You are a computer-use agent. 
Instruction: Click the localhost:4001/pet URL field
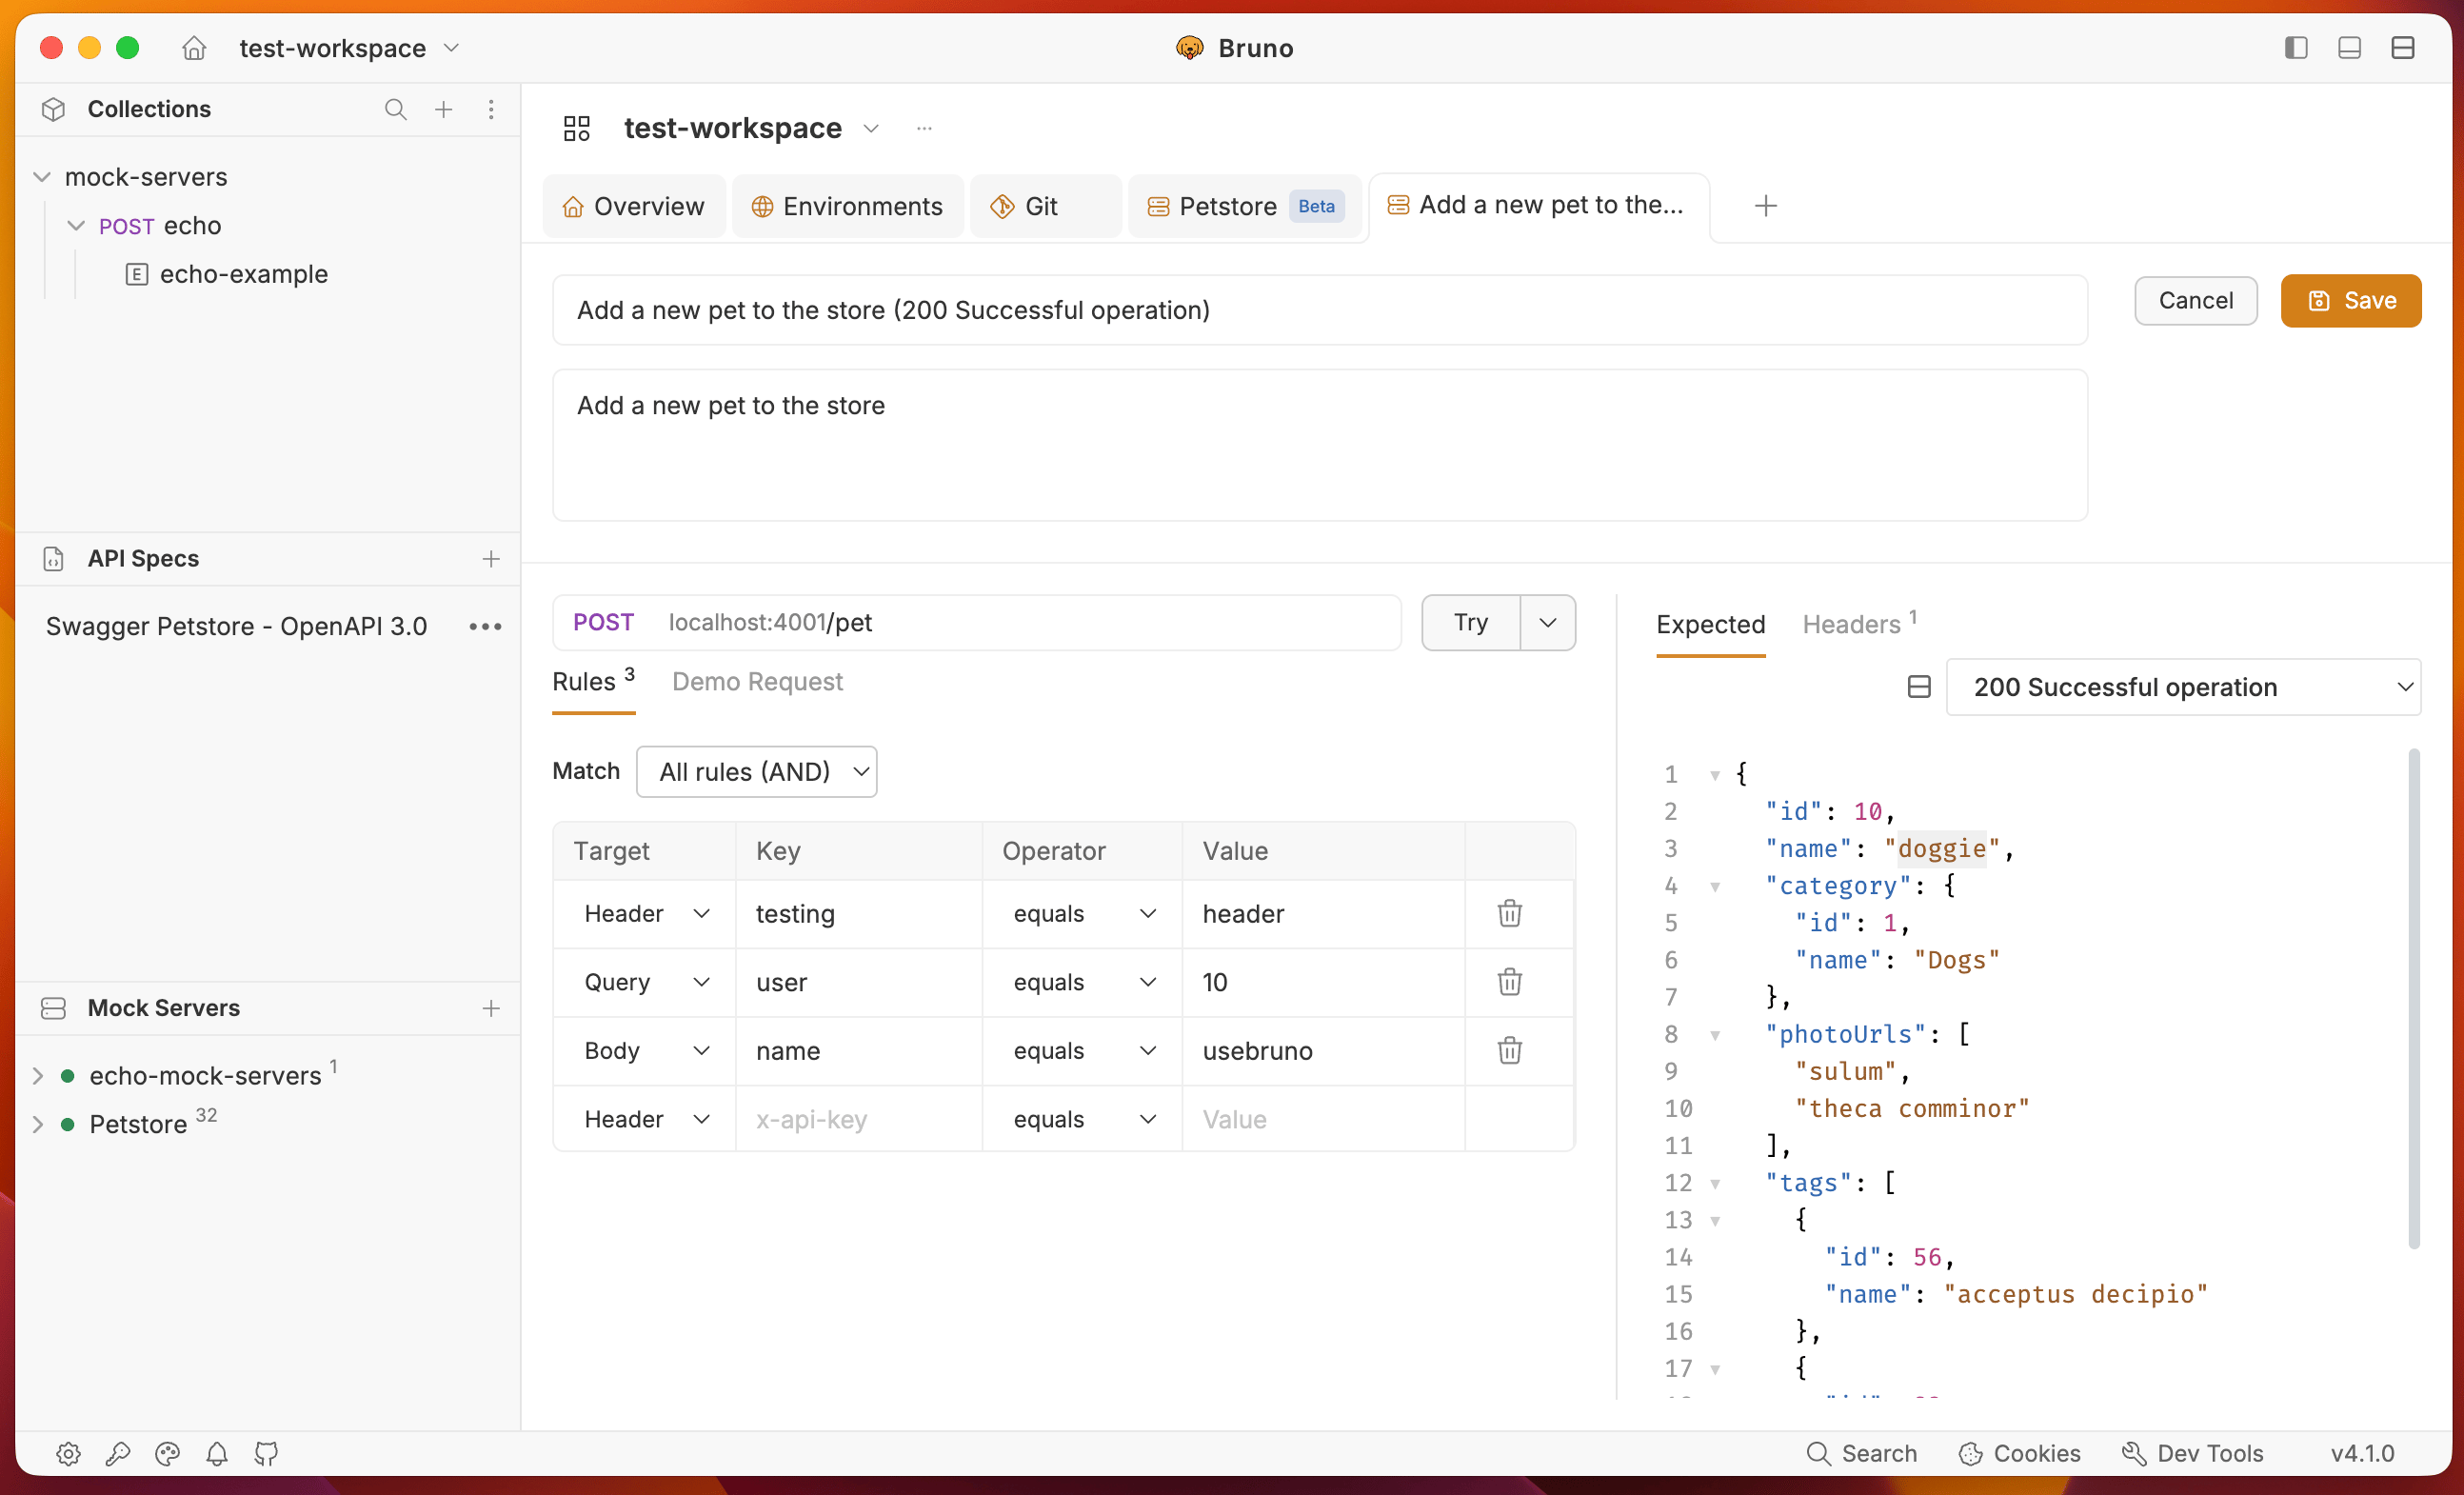(x=977, y=623)
